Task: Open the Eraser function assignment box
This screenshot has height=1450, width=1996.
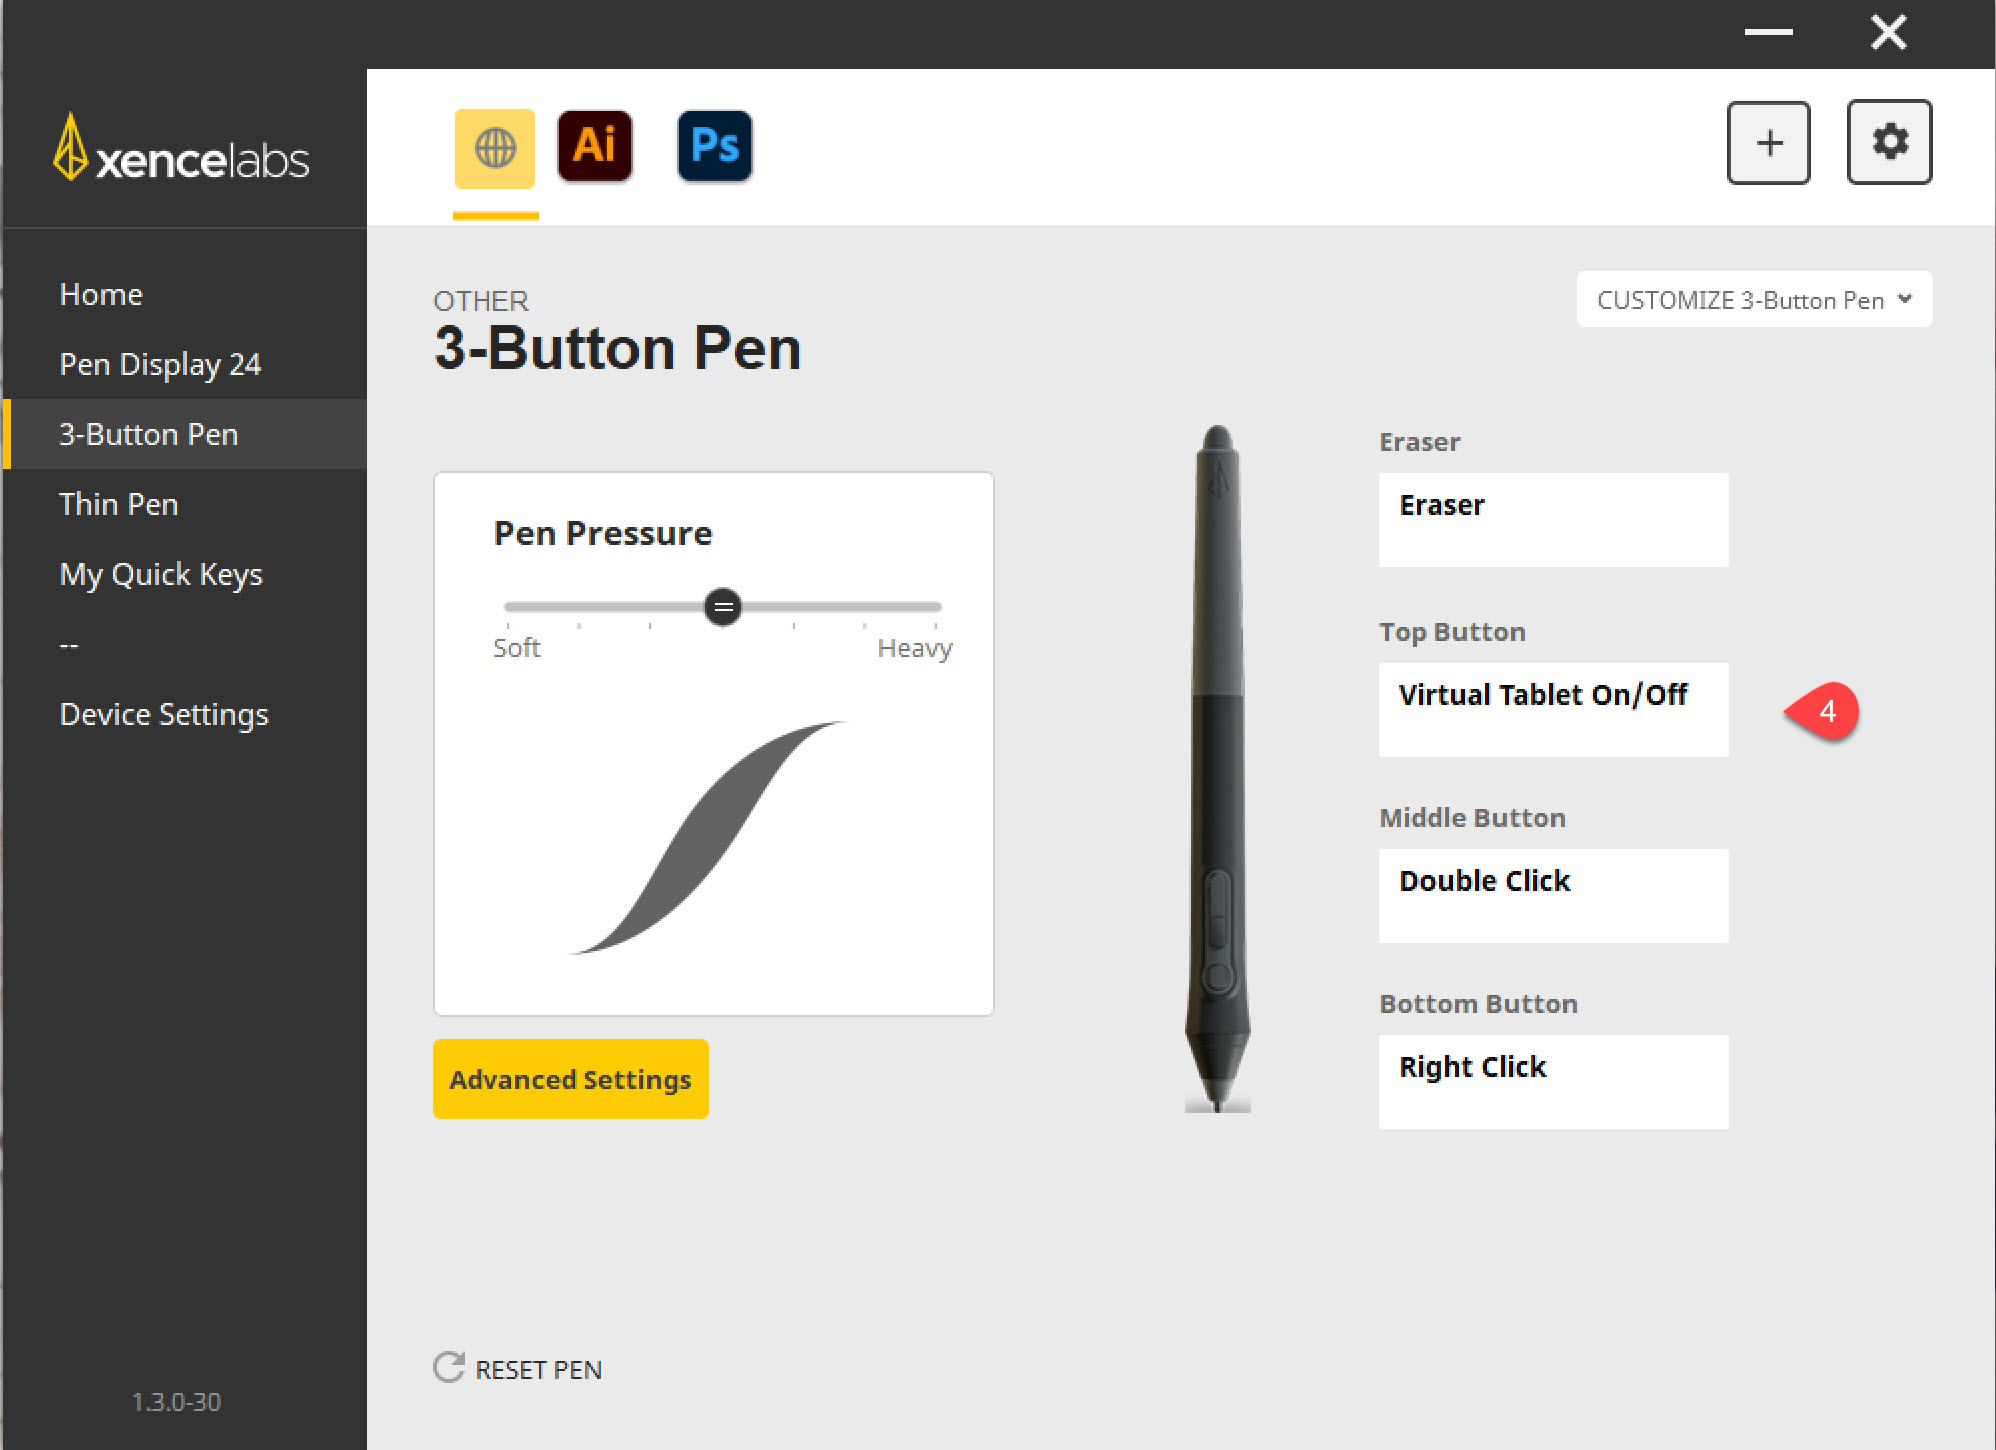Action: point(1553,520)
